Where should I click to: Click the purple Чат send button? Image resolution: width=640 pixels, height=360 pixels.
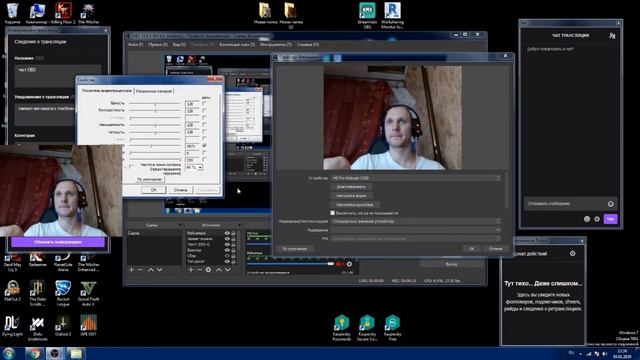(x=610, y=219)
